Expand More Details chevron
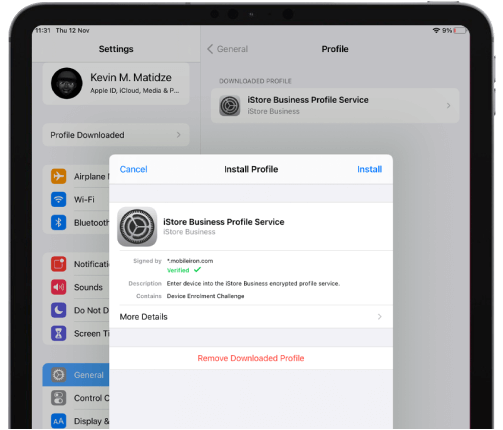503x430 pixels. (x=379, y=317)
